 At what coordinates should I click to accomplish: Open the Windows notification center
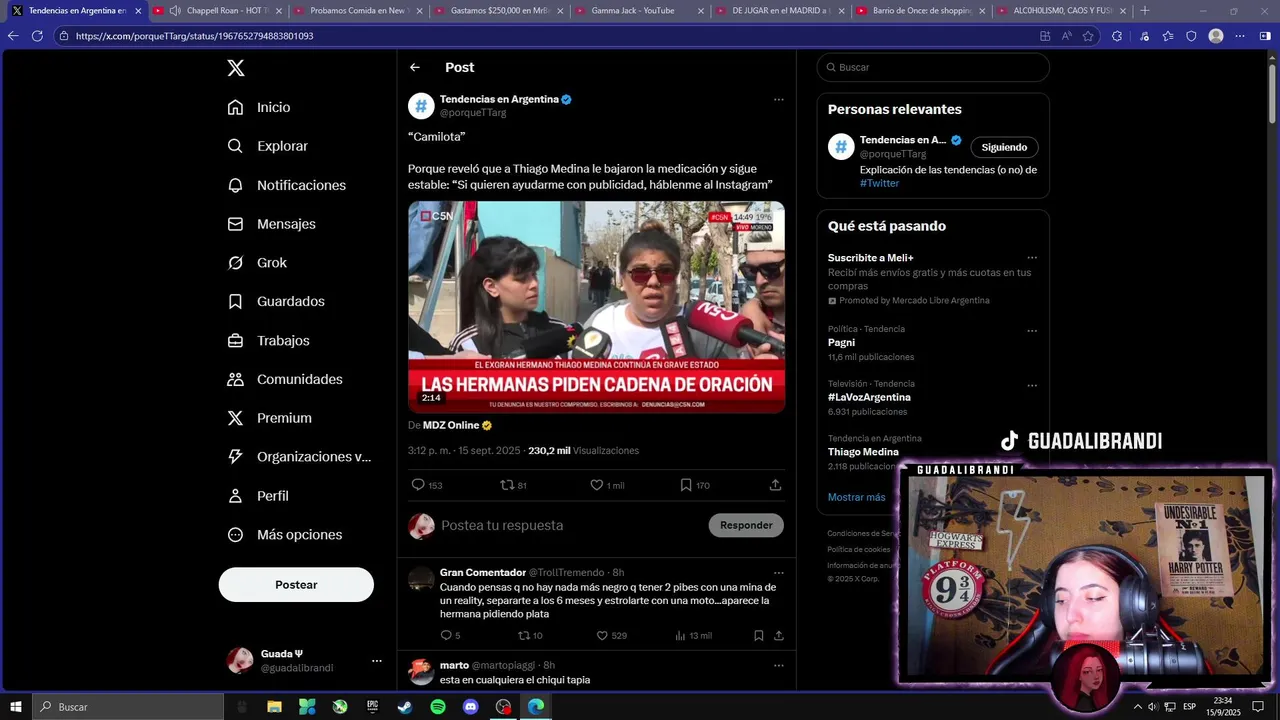pyautogui.click(x=1259, y=707)
